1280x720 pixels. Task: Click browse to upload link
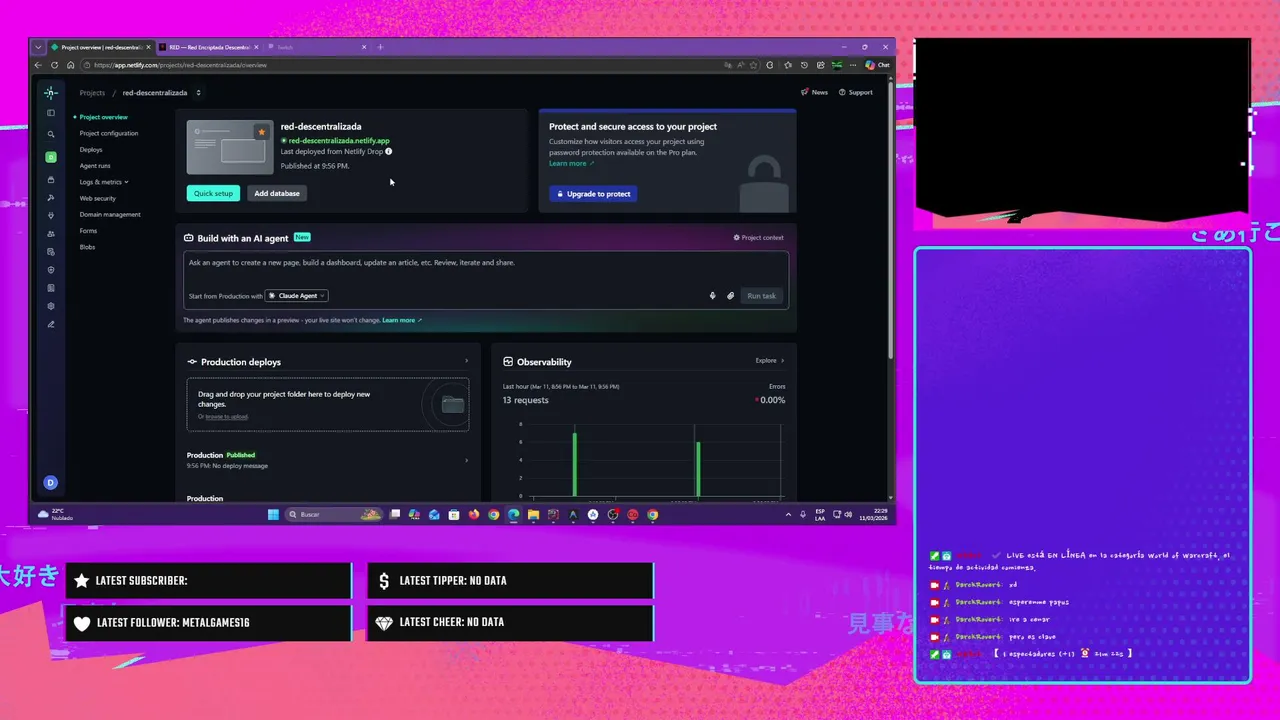(228, 416)
